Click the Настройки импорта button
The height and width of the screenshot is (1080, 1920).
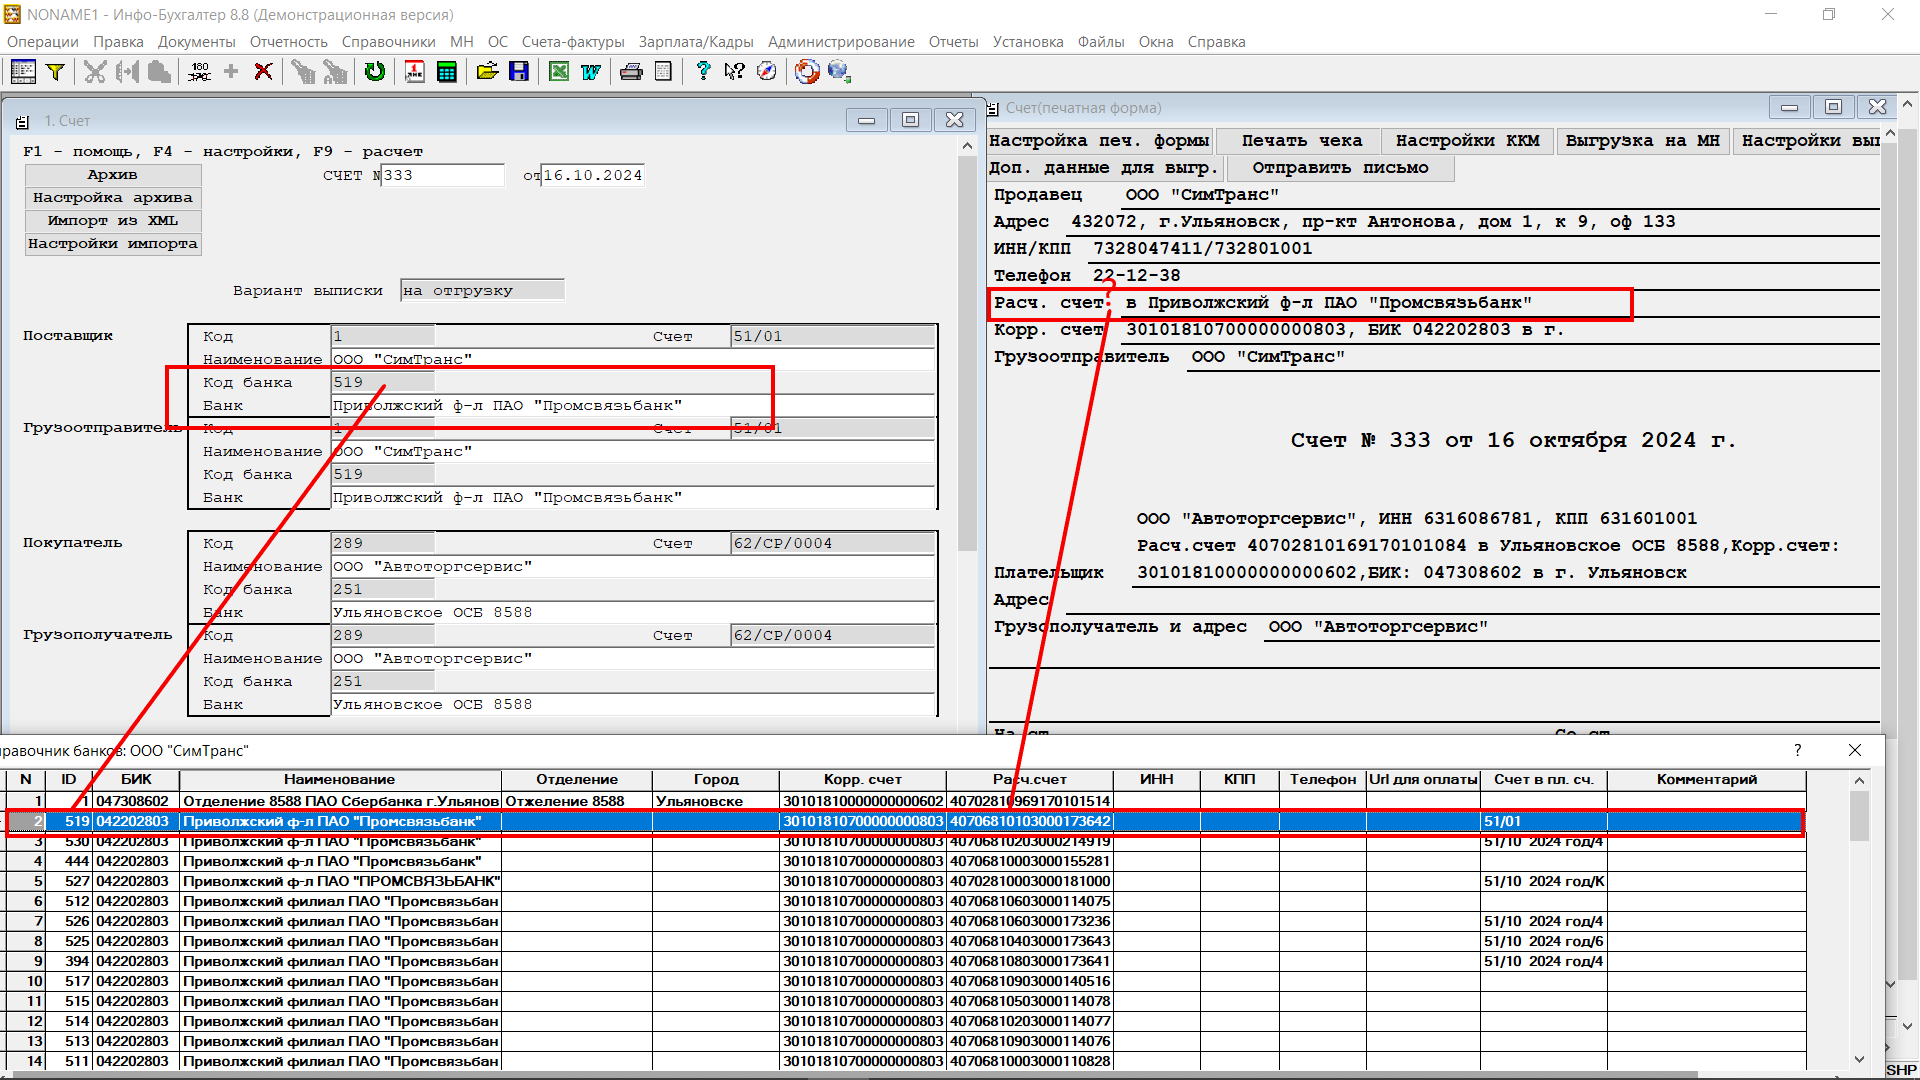point(112,244)
